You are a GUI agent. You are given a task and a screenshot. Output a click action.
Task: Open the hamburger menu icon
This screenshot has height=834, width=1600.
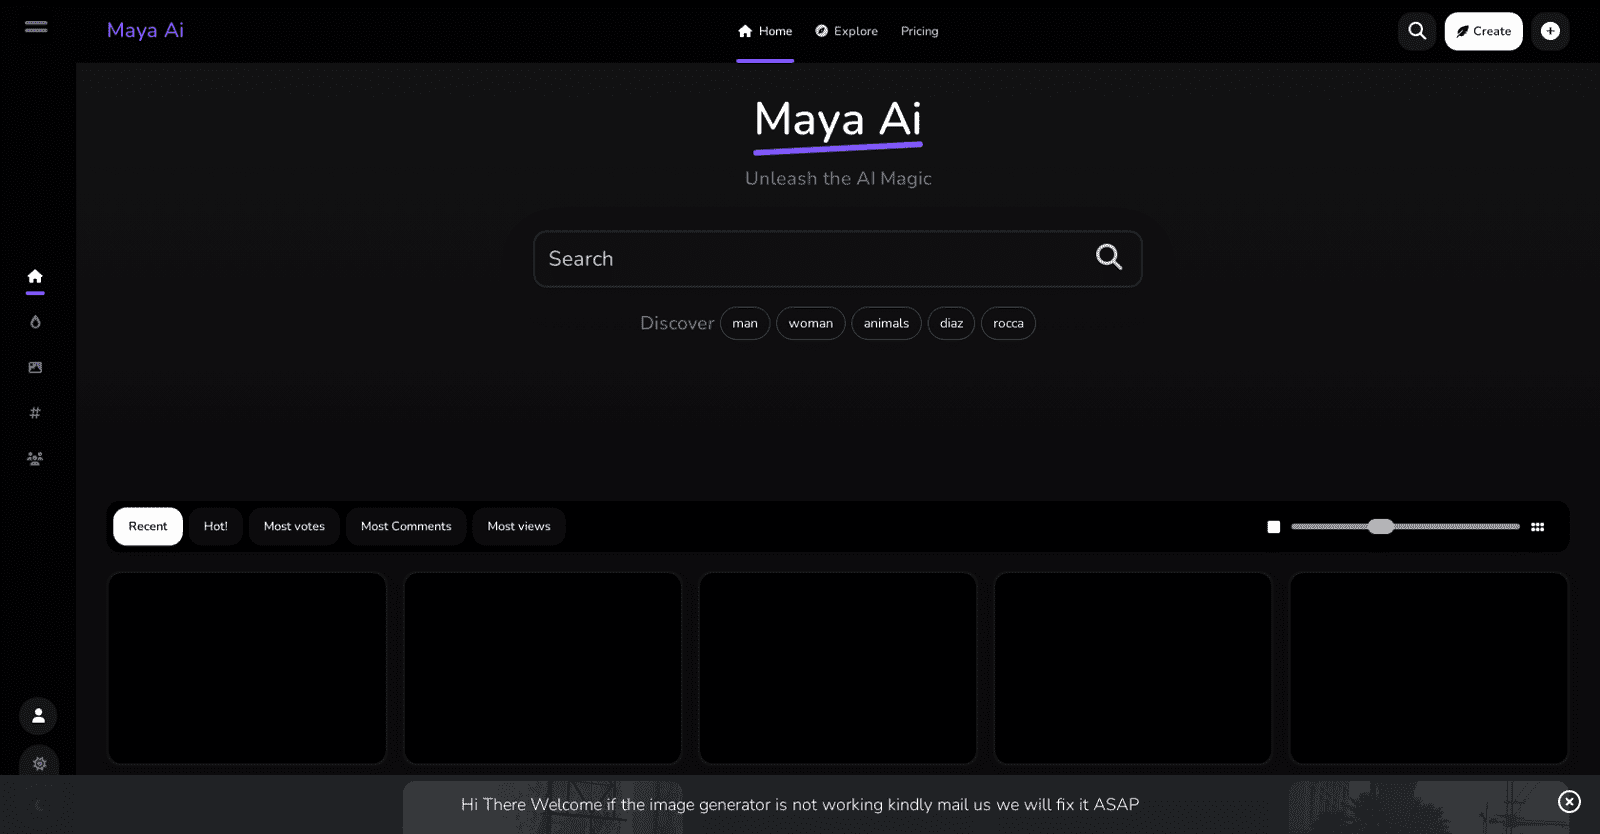click(x=36, y=27)
